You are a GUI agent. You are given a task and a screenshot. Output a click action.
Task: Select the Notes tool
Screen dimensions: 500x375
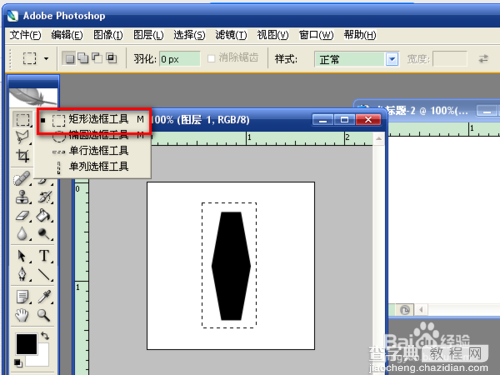(23, 296)
